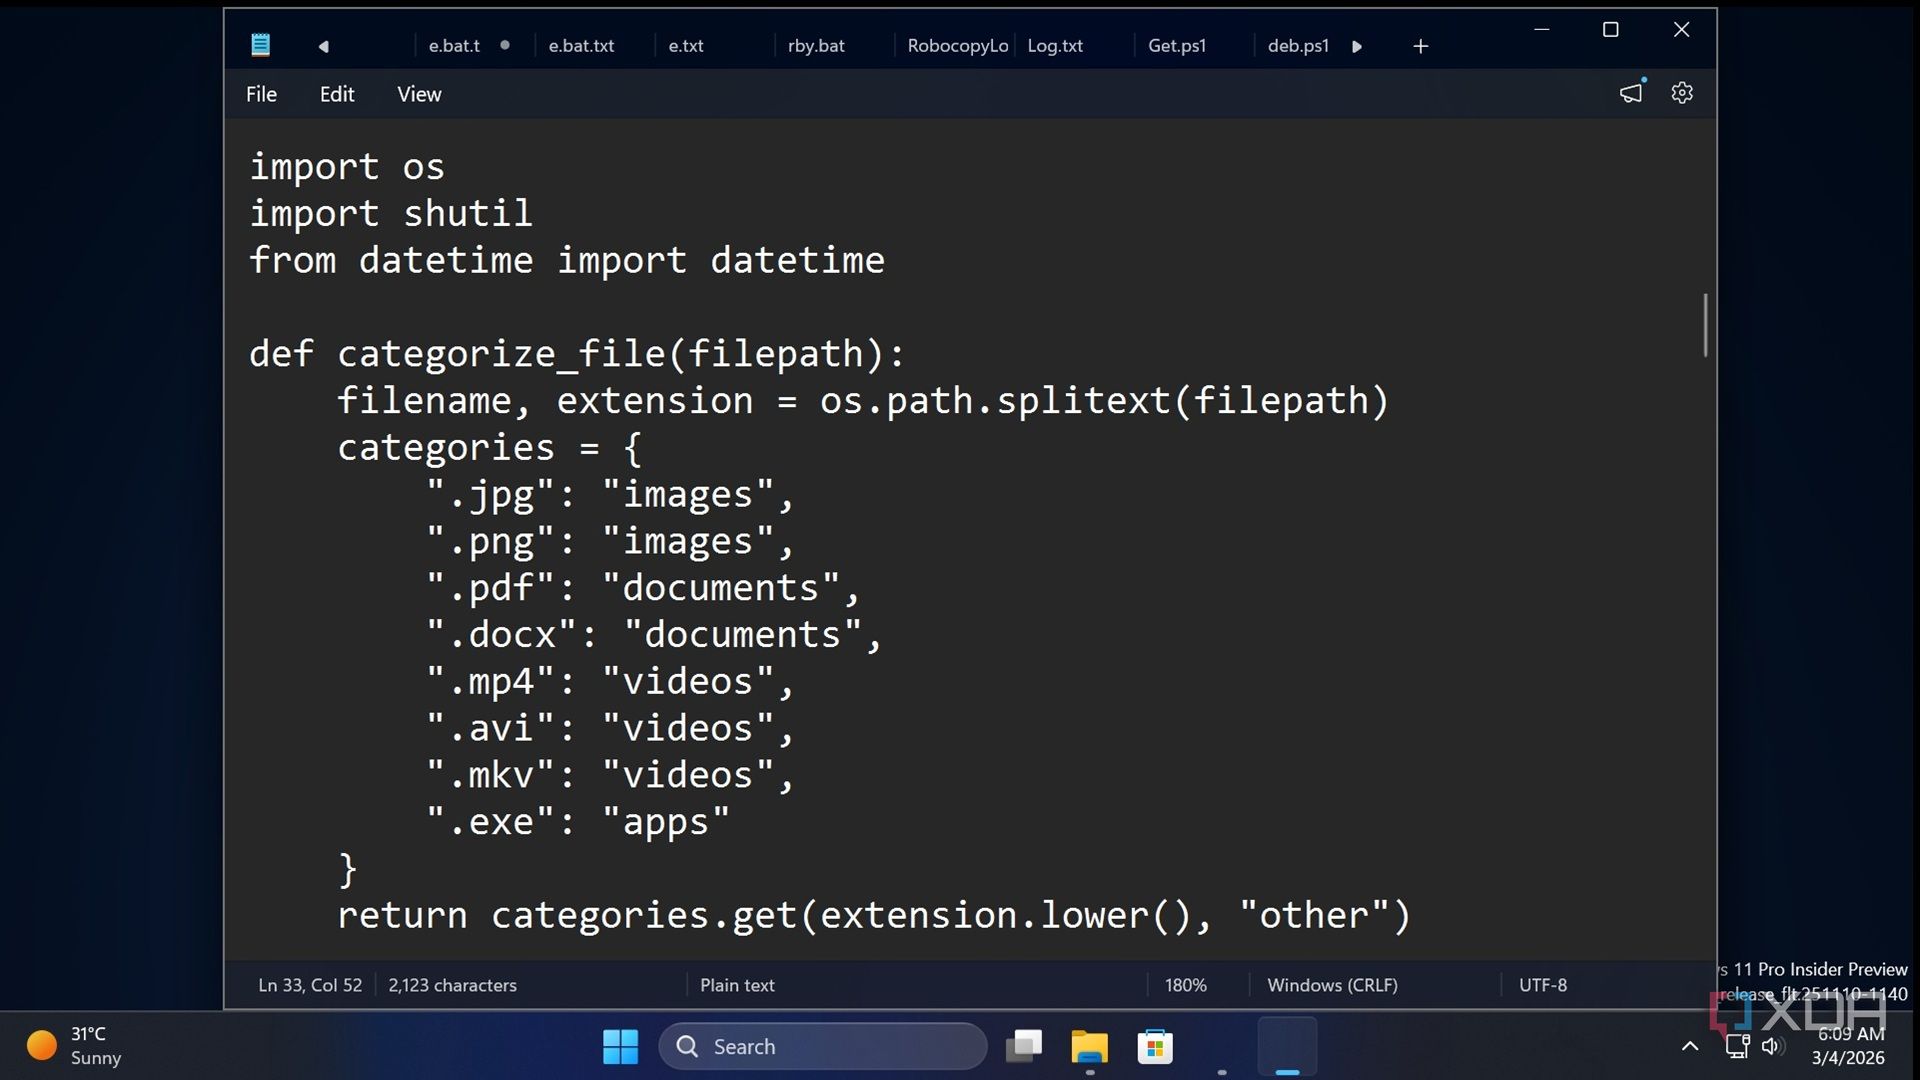Open Microsoft Store from taskbar
Image resolution: width=1920 pixels, height=1080 pixels.
(x=1155, y=1047)
